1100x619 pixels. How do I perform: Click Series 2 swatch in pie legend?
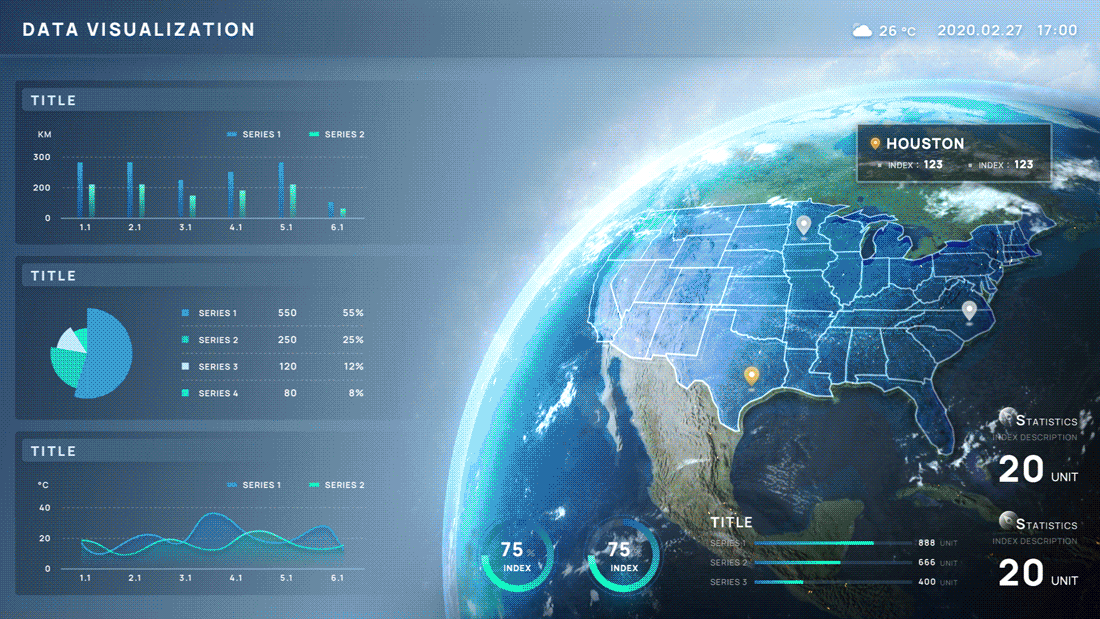pos(185,340)
